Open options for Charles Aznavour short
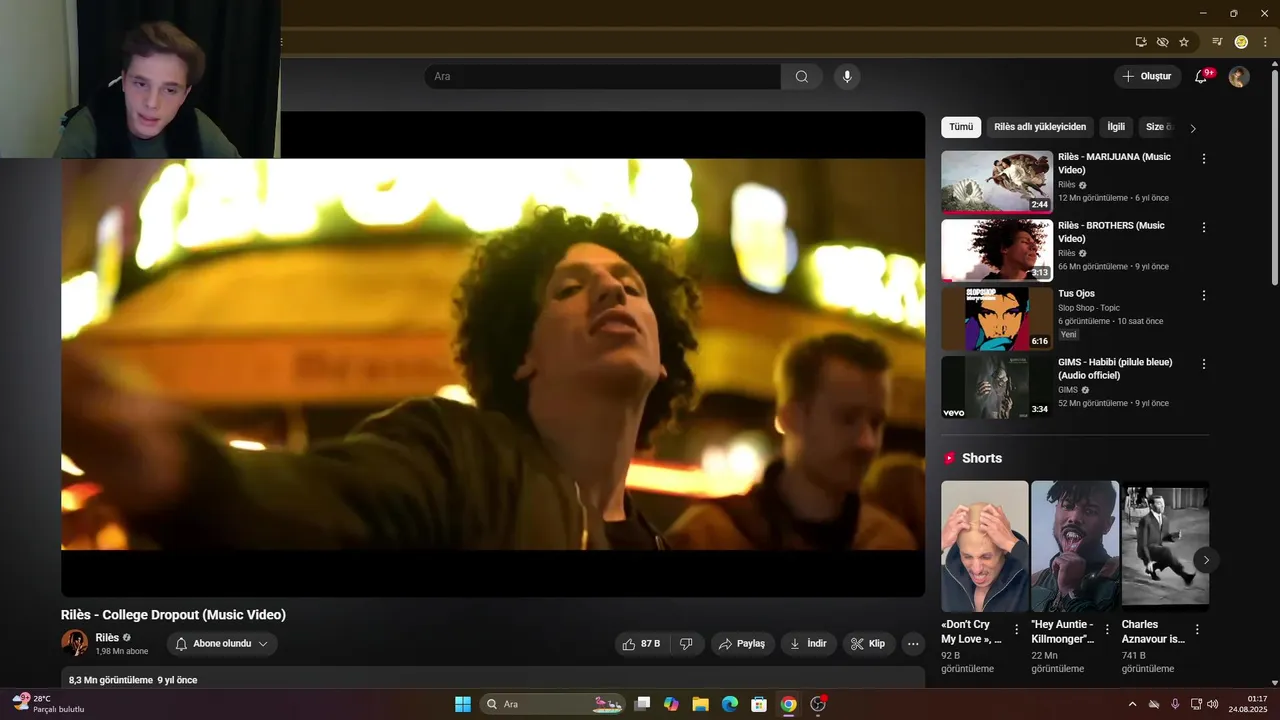This screenshot has width=1280, height=720. 1197,630
